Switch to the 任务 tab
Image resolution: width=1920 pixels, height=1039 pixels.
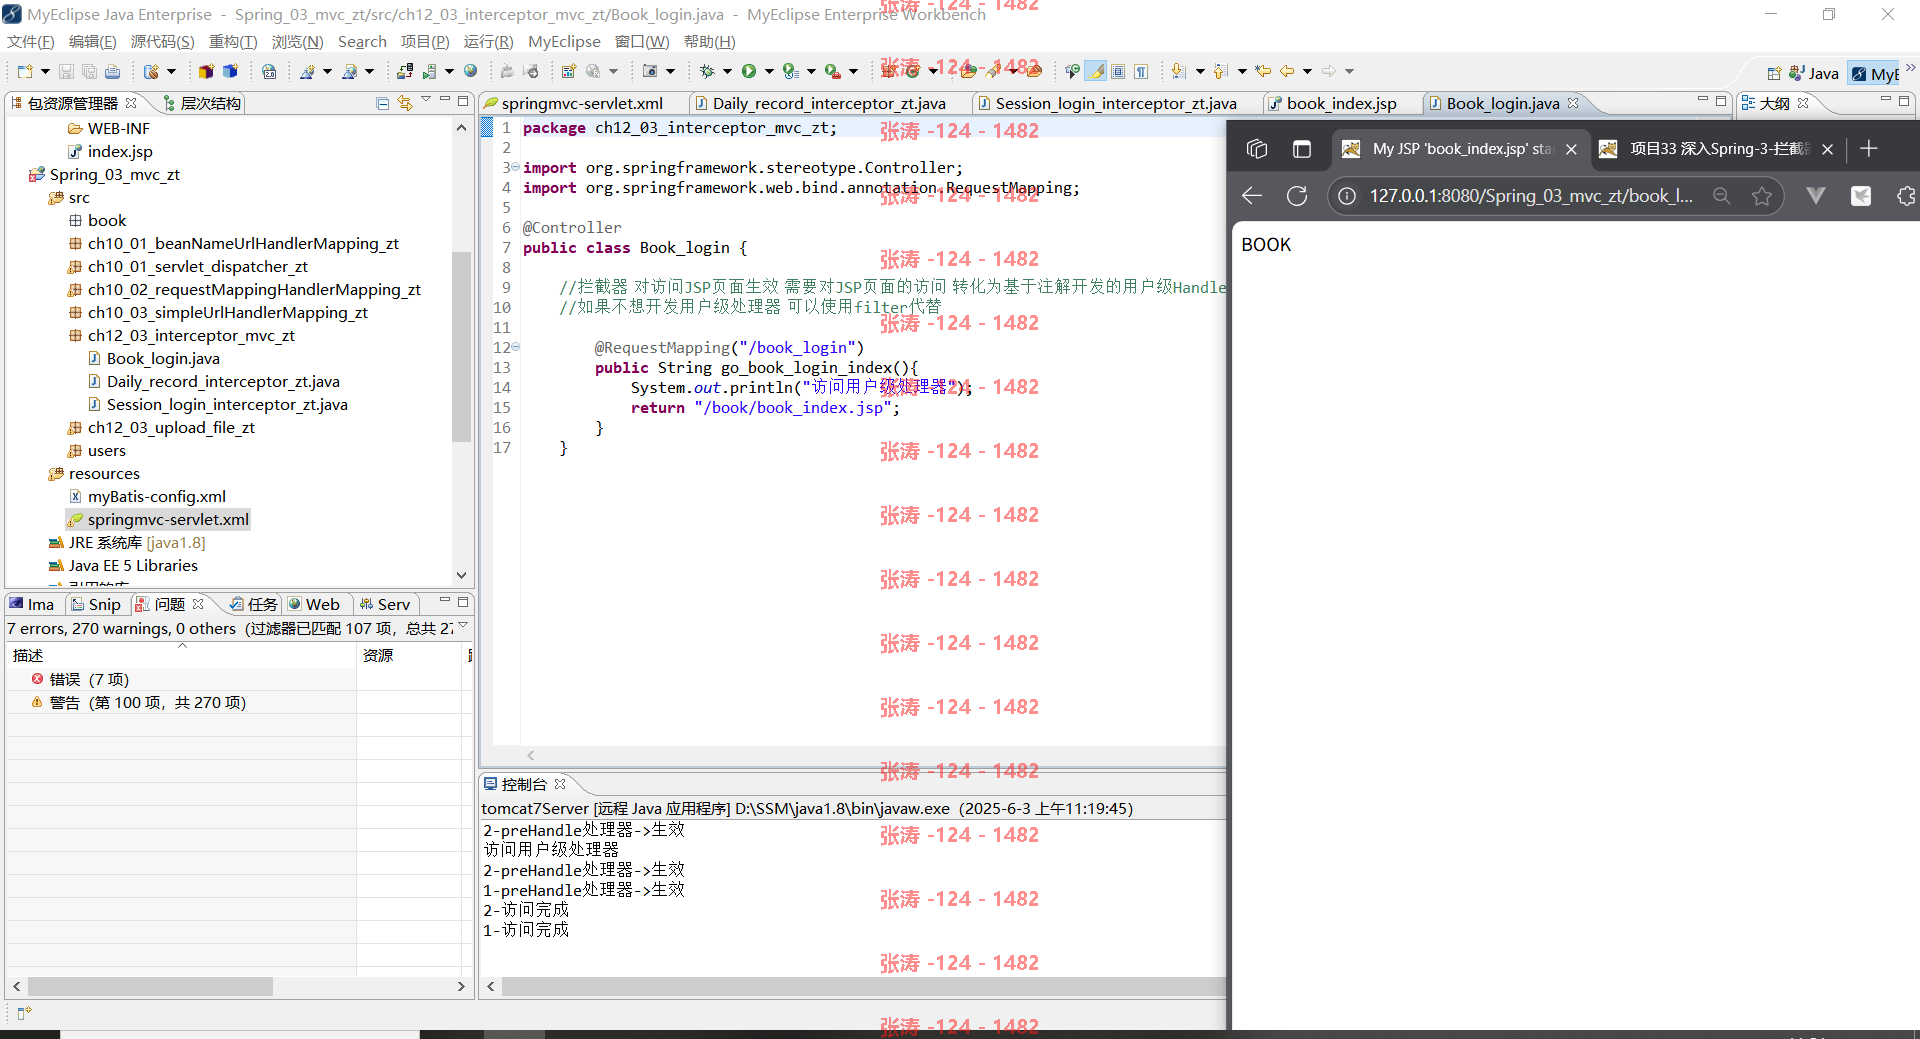click(x=253, y=604)
